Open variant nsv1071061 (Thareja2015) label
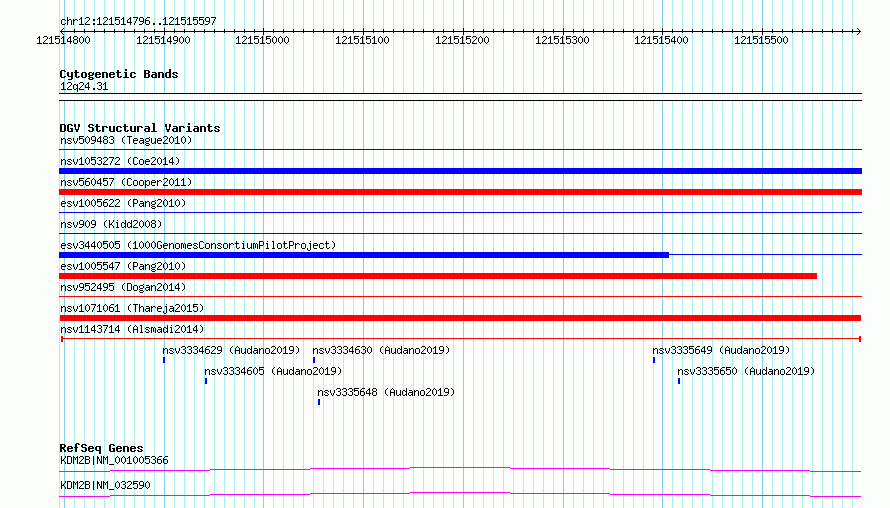Viewport: 890px width, 508px height. [132, 308]
